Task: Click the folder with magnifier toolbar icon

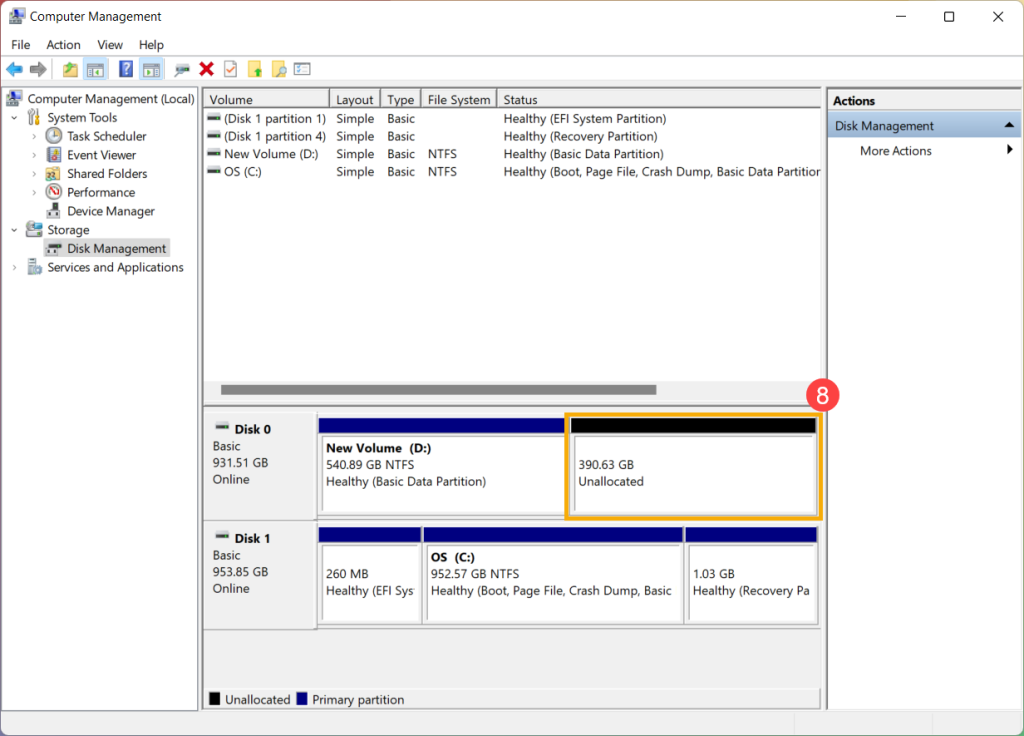Action: [279, 69]
